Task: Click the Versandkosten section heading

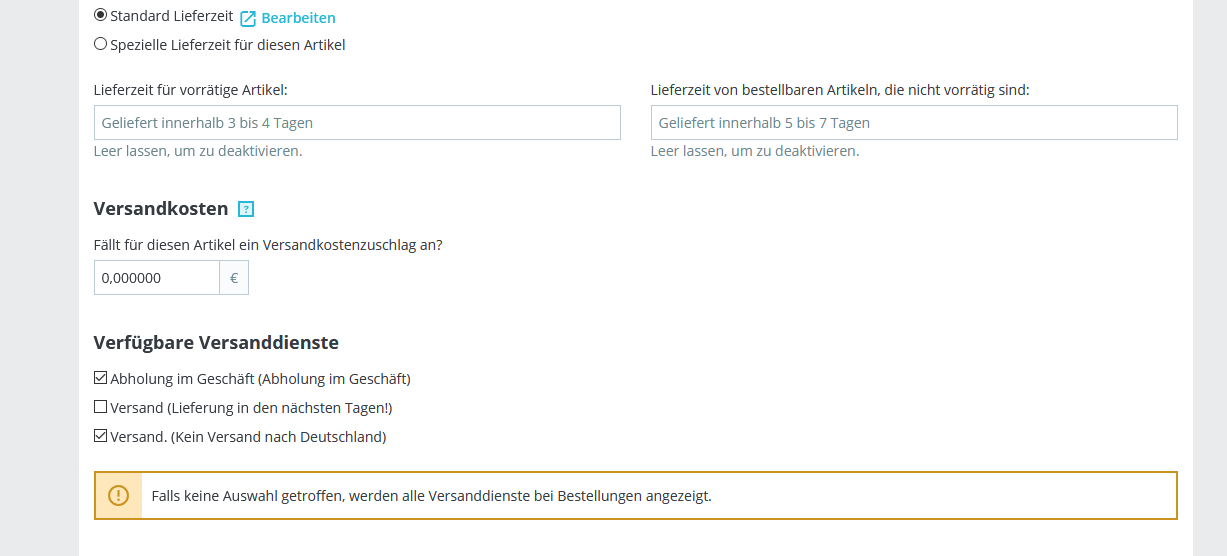Action: 161,209
